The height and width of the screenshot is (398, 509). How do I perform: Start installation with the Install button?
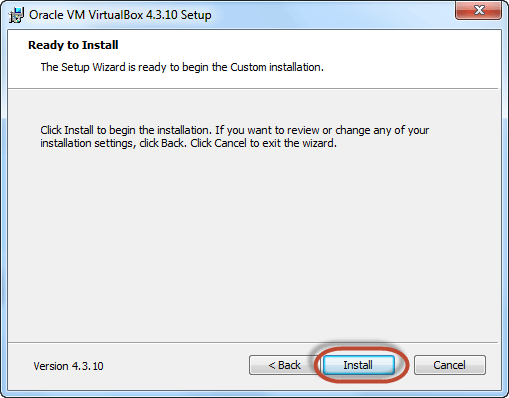(359, 365)
